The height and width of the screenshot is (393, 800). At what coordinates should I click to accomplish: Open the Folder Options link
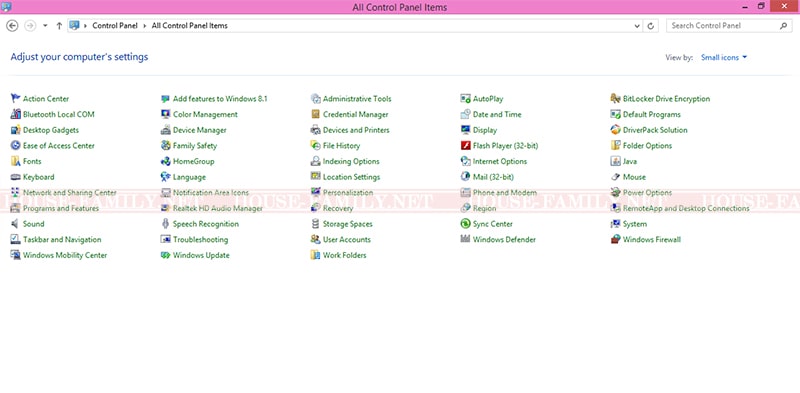tap(647, 145)
